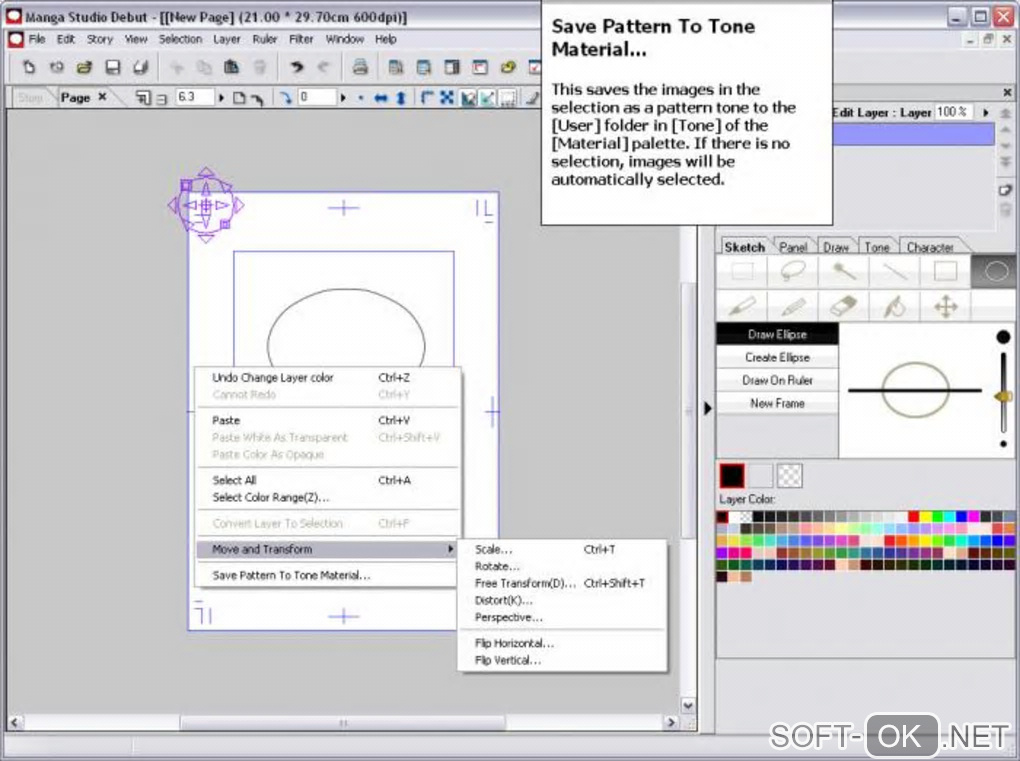Click the New Frame button
The image size is (1020, 761).
tap(777, 403)
